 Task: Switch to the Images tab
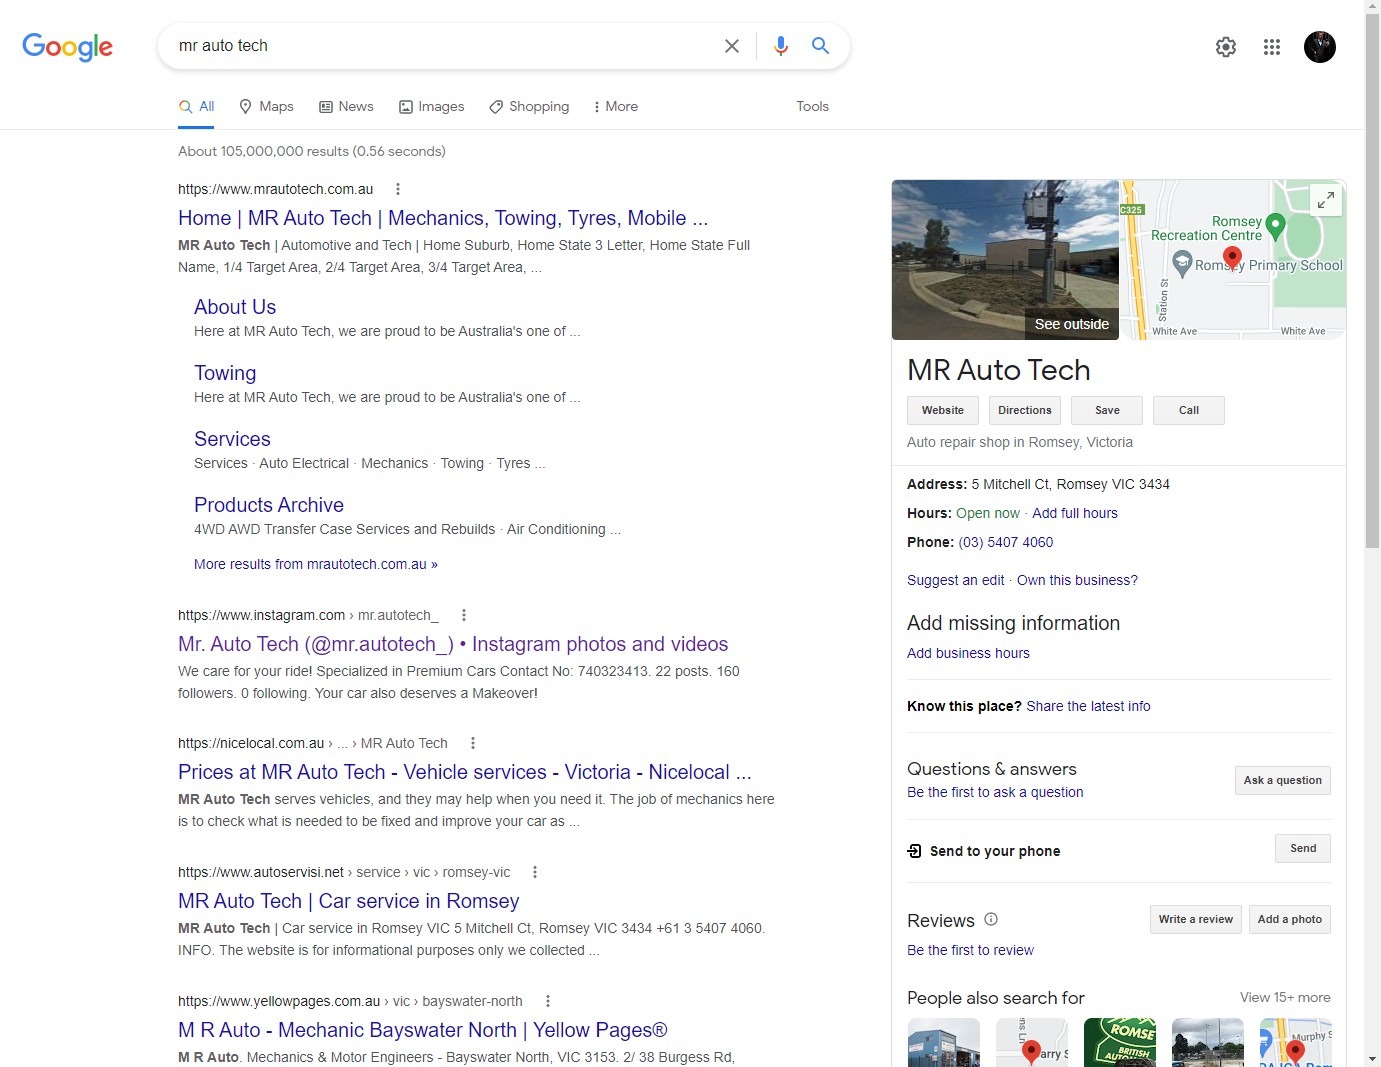(x=432, y=106)
